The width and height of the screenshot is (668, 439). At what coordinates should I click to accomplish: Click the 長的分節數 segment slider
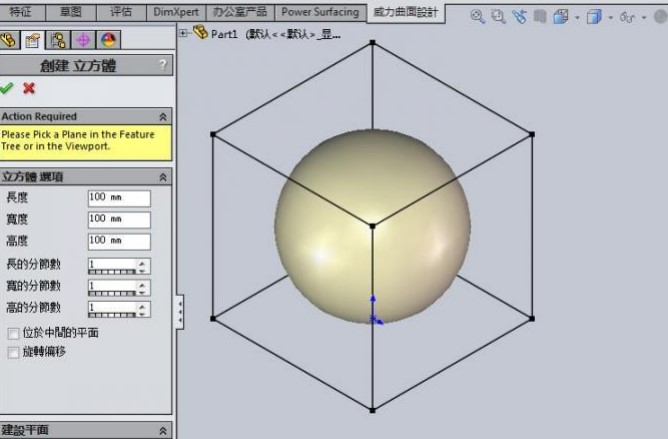coord(112,271)
